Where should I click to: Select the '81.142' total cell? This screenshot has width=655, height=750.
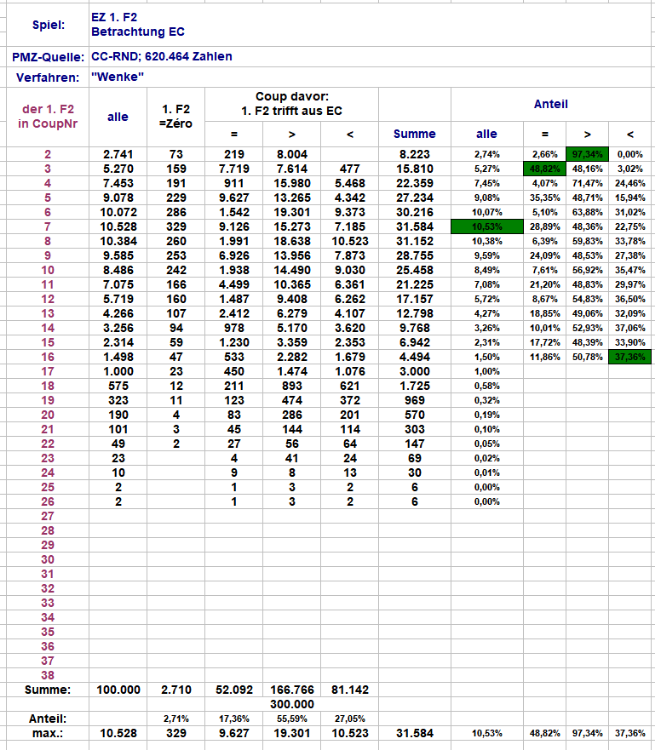point(350,690)
